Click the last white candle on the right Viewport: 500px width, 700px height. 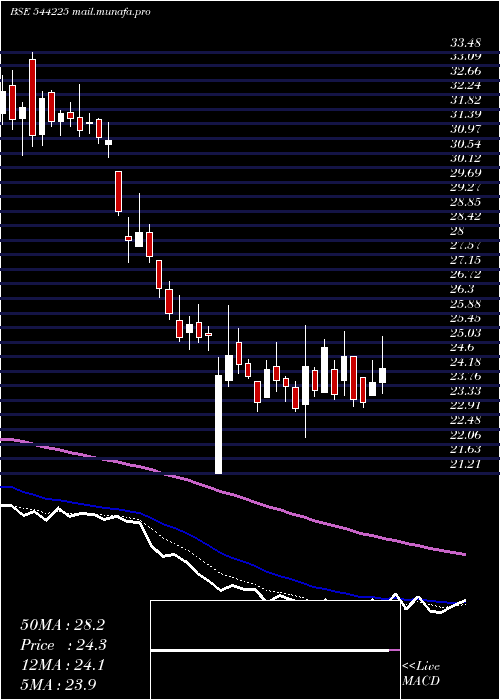pyautogui.click(x=383, y=375)
